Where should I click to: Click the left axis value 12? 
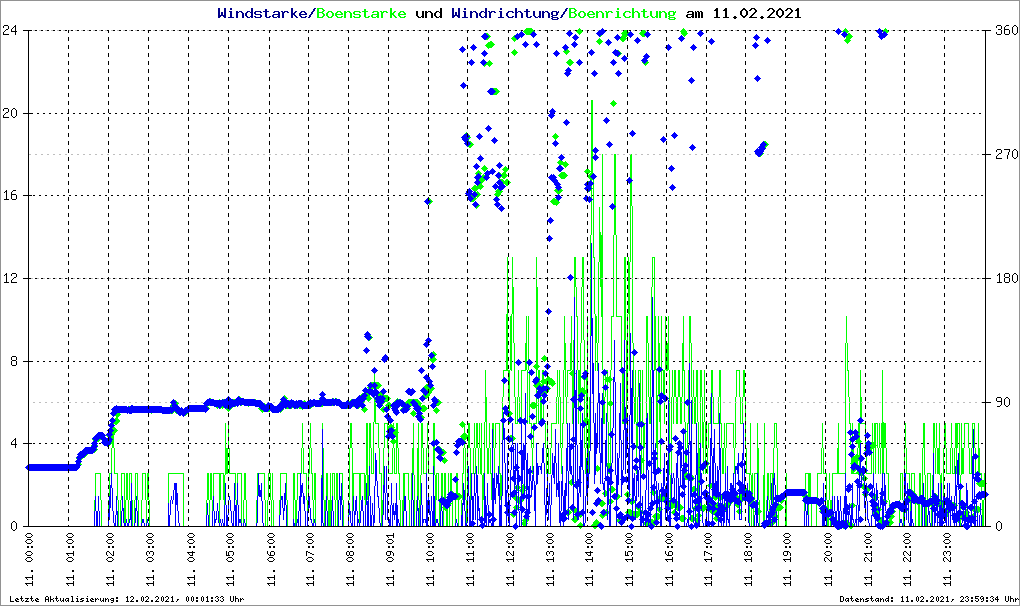coord(9,278)
